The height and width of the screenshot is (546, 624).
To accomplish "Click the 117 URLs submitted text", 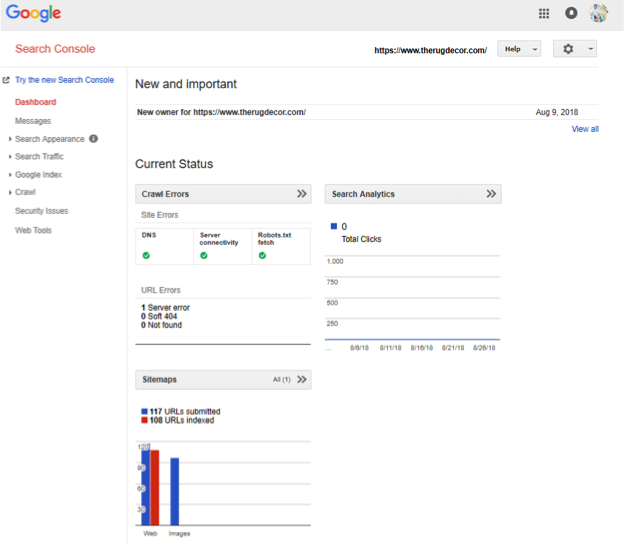I will point(185,411).
